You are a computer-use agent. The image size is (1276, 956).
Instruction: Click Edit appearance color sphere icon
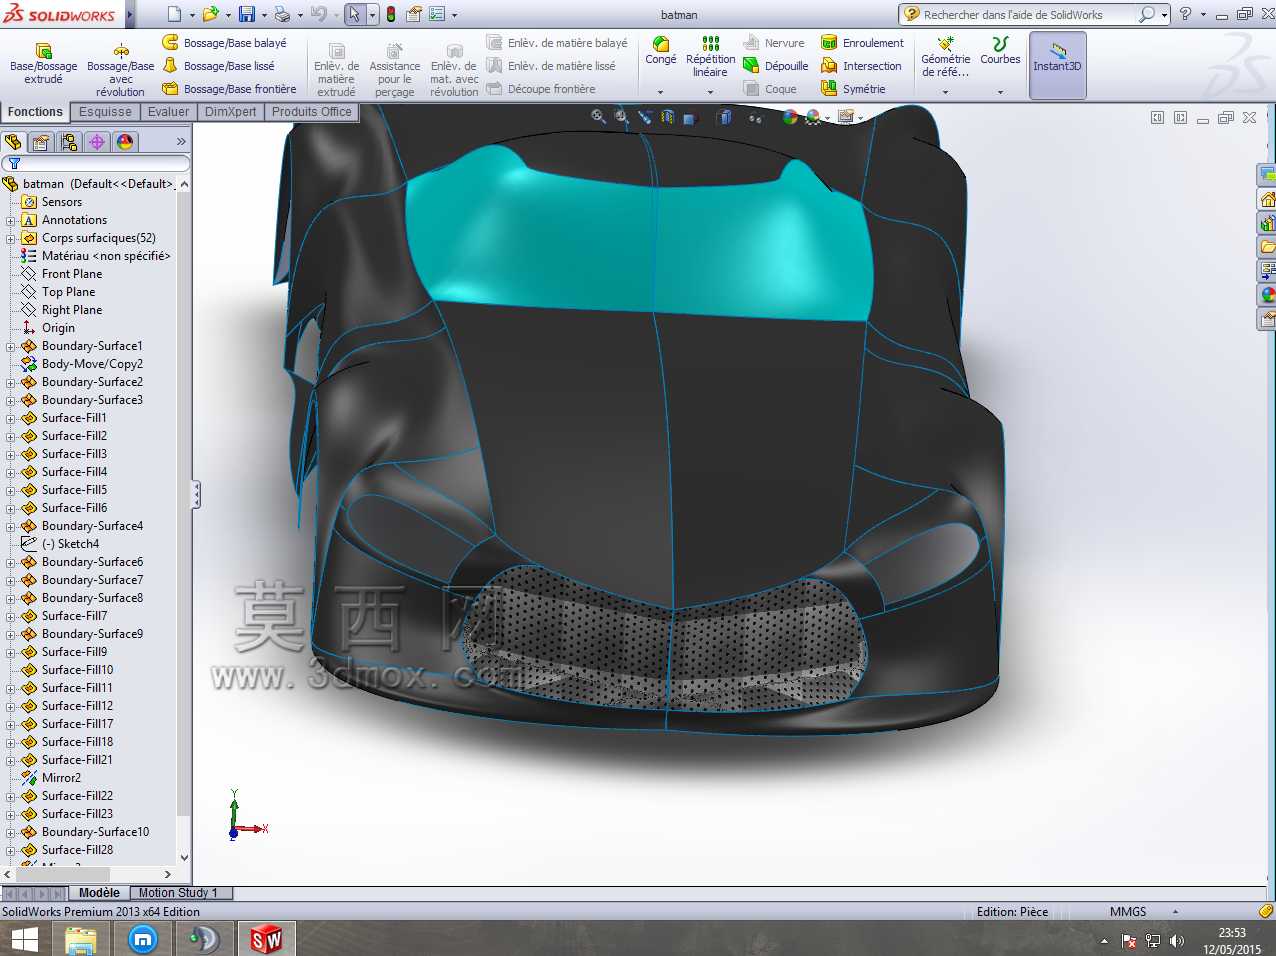[x=790, y=117]
